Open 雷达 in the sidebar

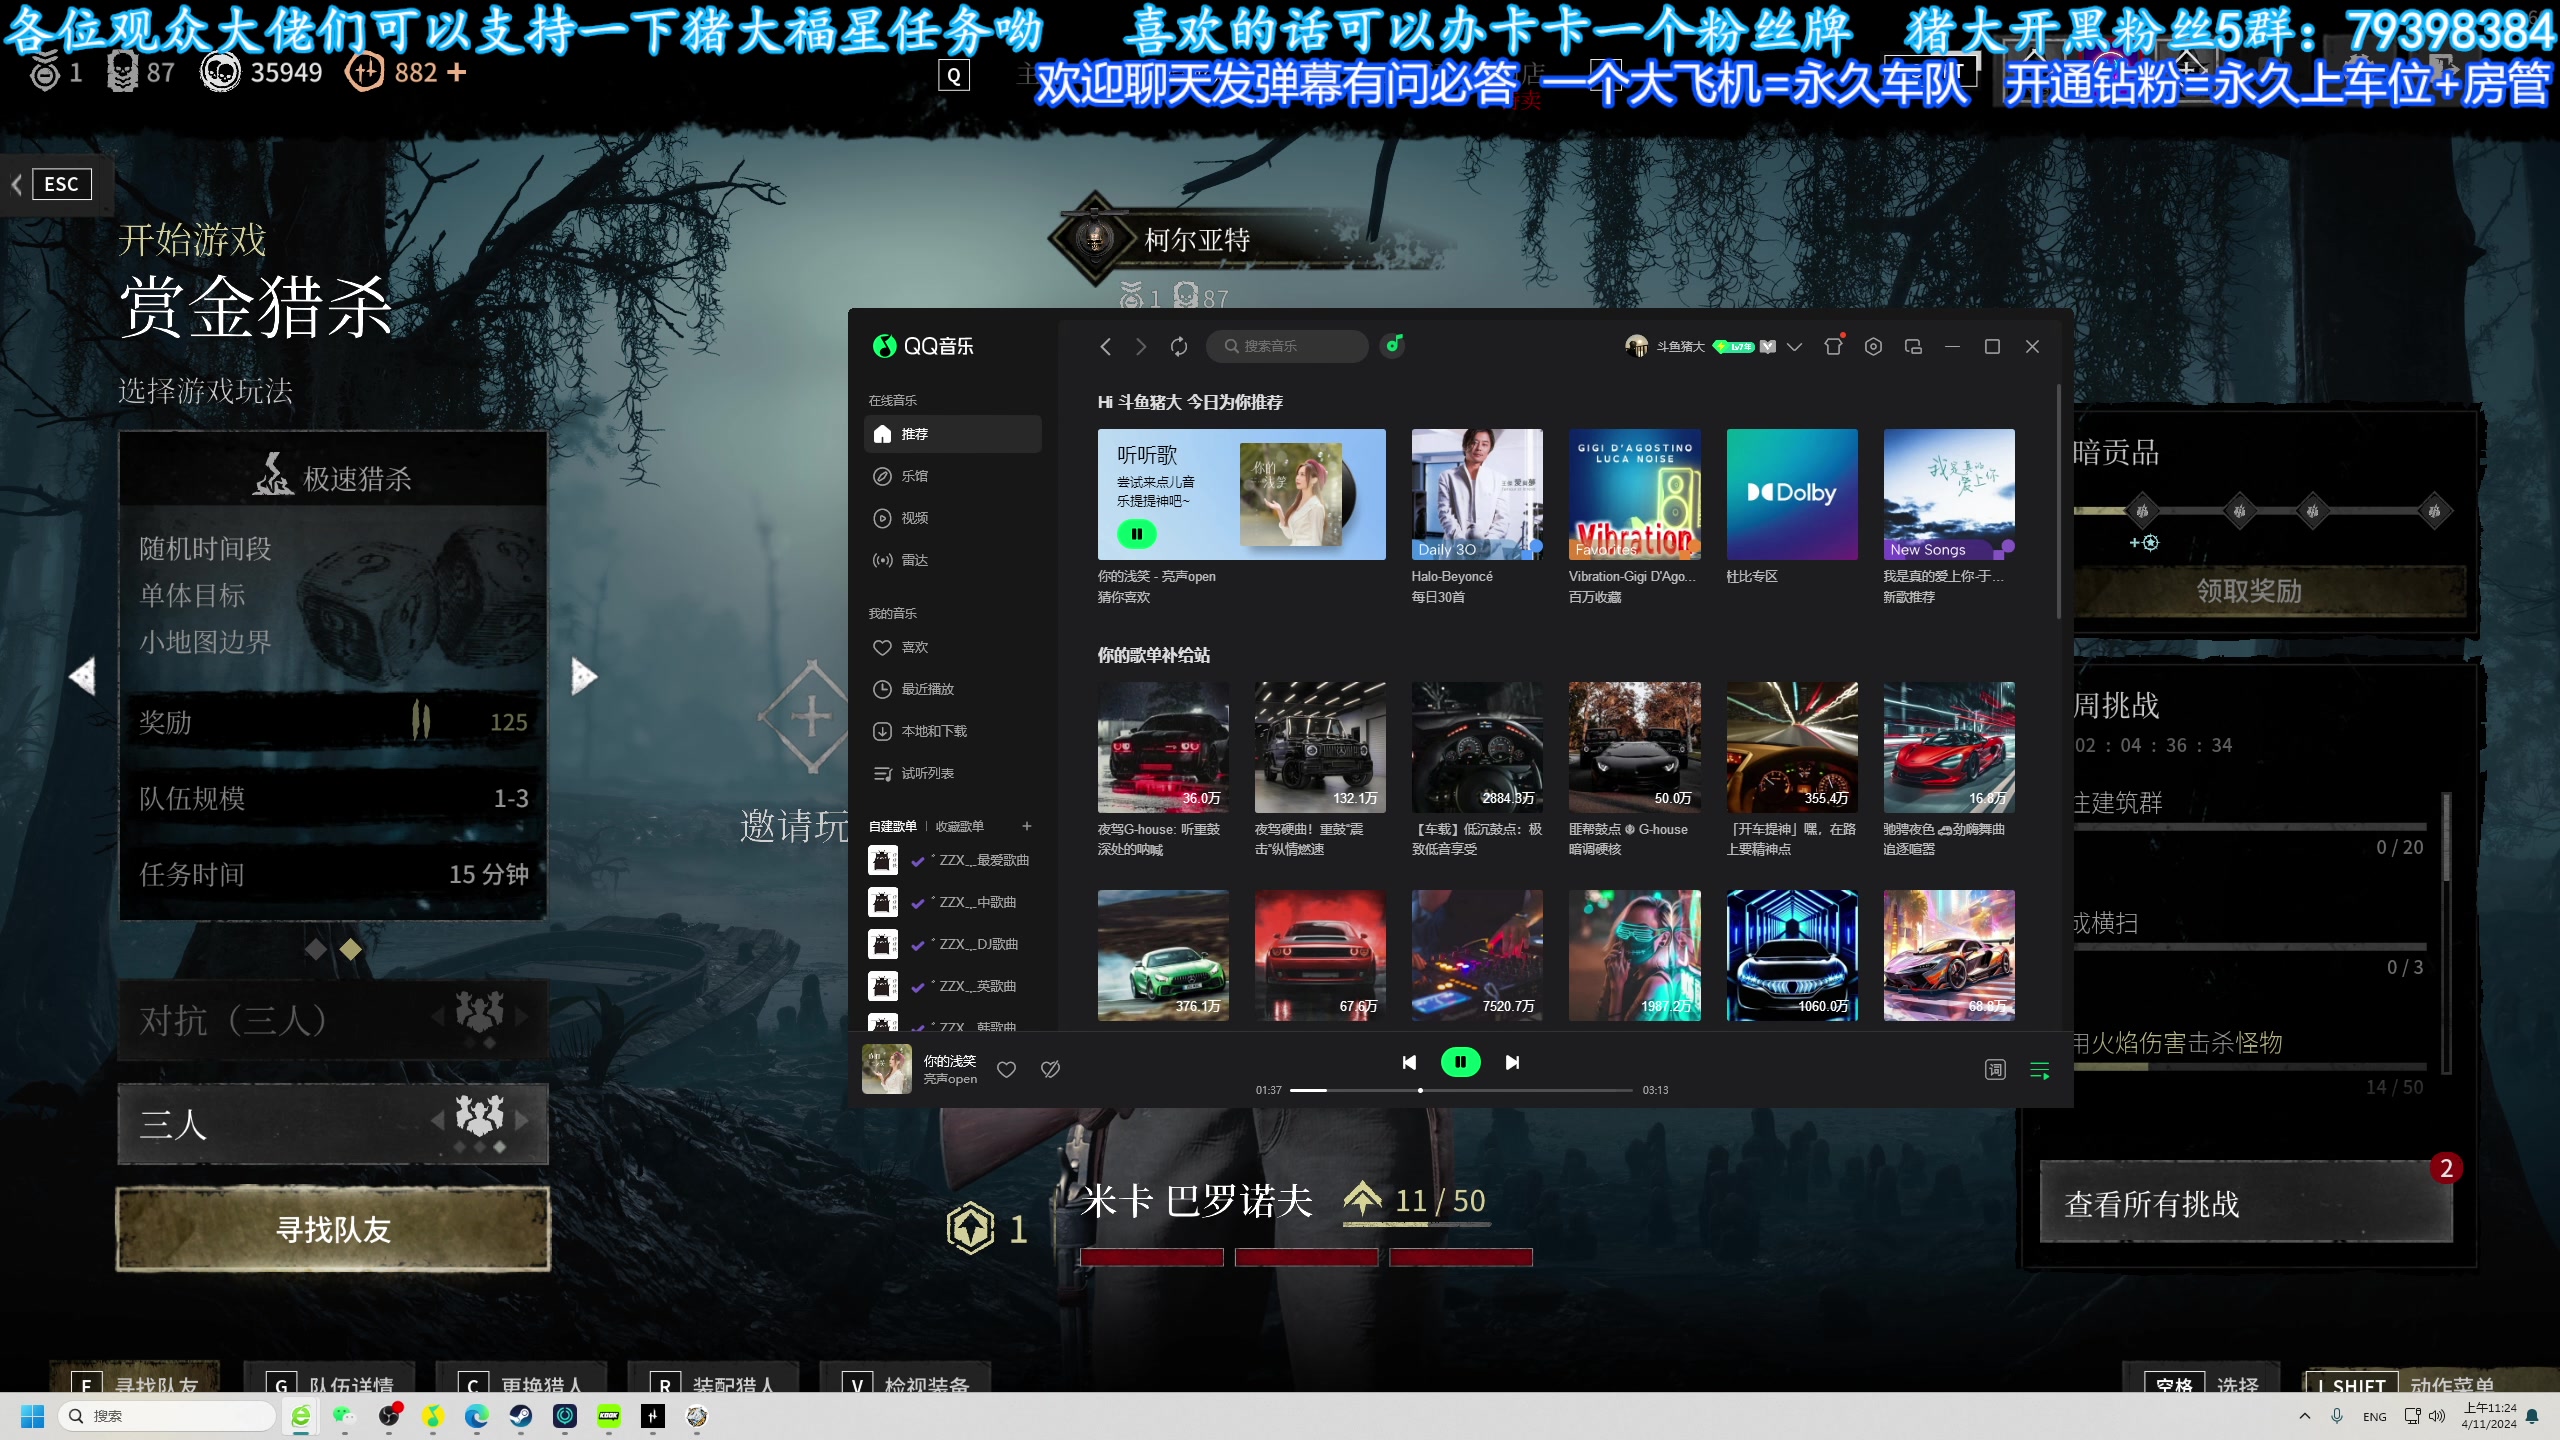tap(953, 560)
